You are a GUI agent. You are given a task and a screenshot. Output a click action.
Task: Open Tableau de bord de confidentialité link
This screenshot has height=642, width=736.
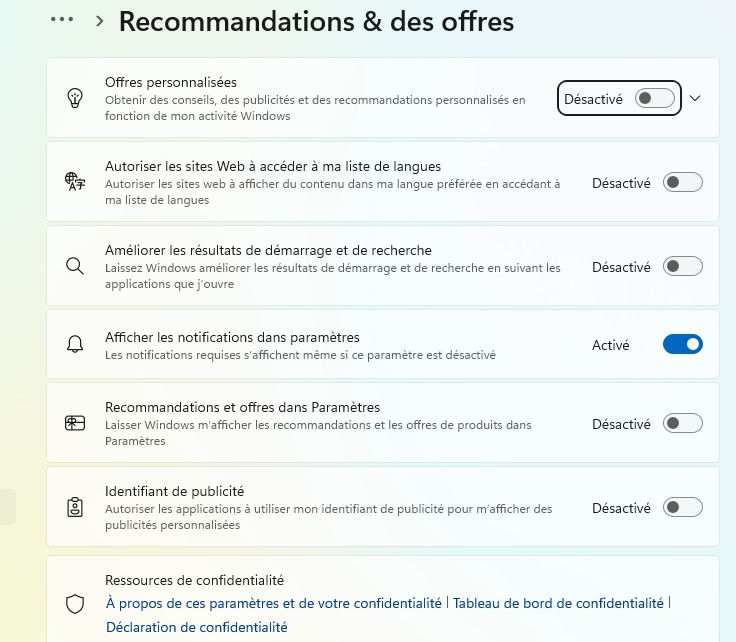coord(558,603)
